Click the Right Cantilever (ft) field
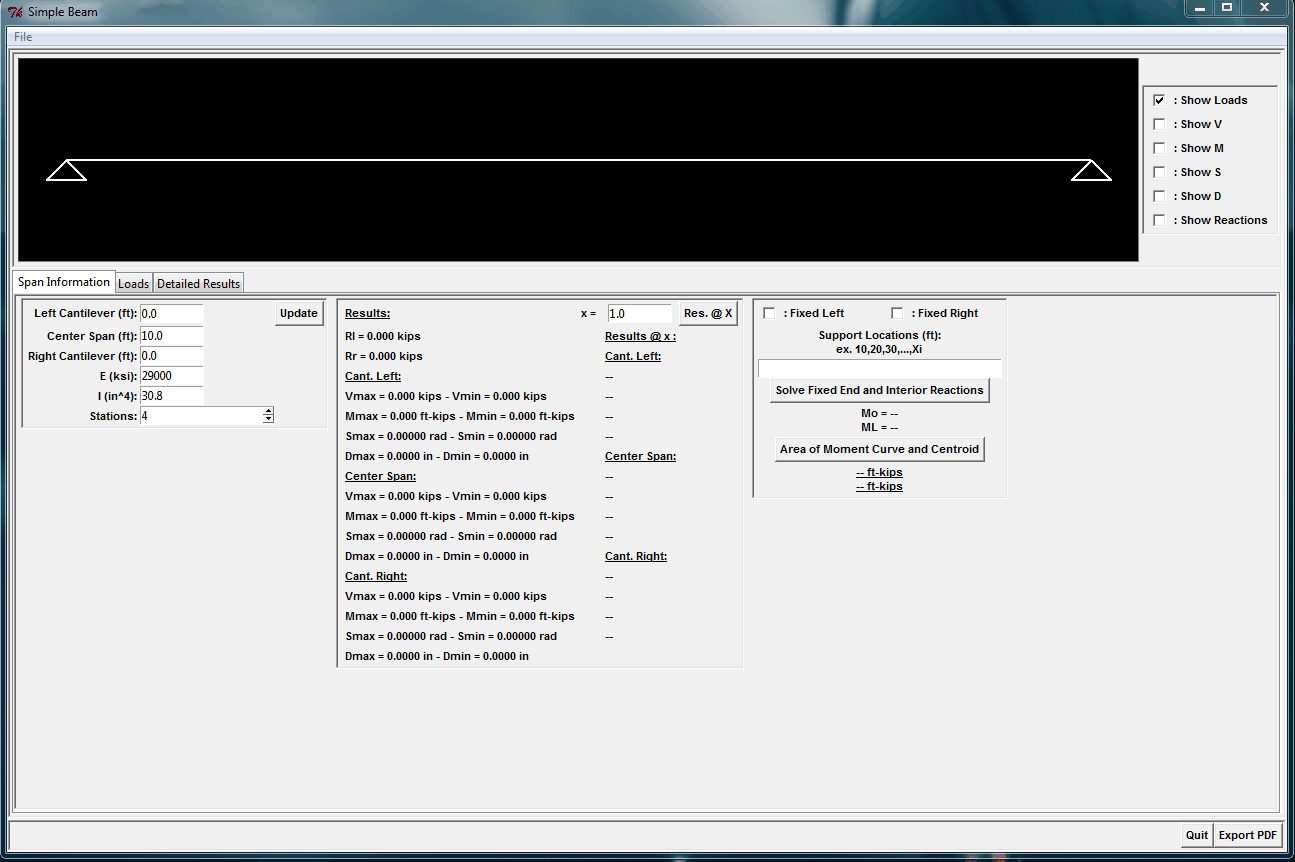 coord(171,356)
